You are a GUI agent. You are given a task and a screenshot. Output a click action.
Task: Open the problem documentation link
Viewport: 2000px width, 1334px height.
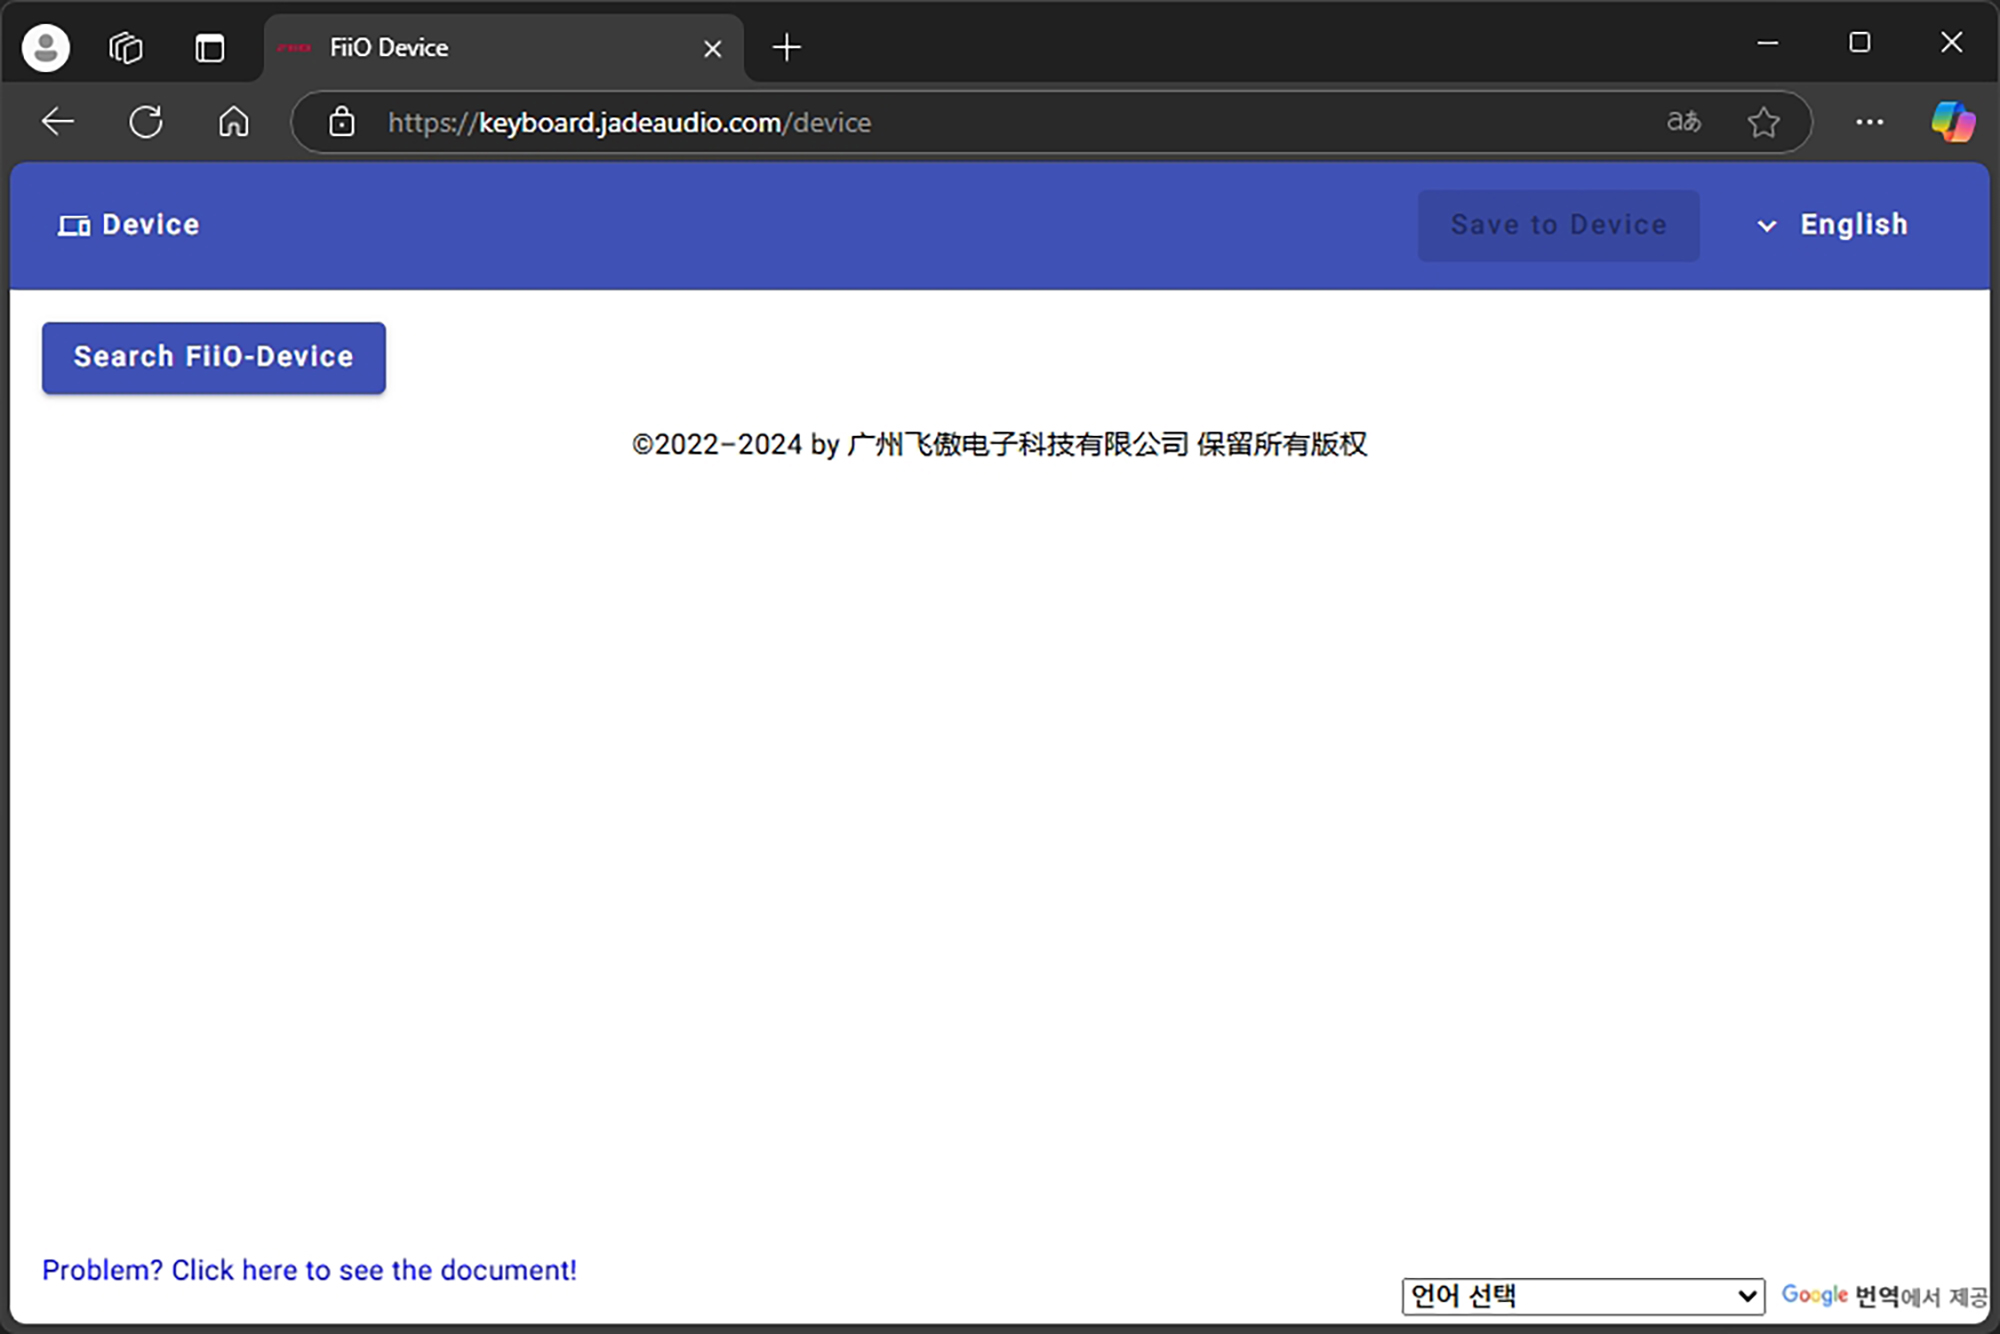[309, 1270]
